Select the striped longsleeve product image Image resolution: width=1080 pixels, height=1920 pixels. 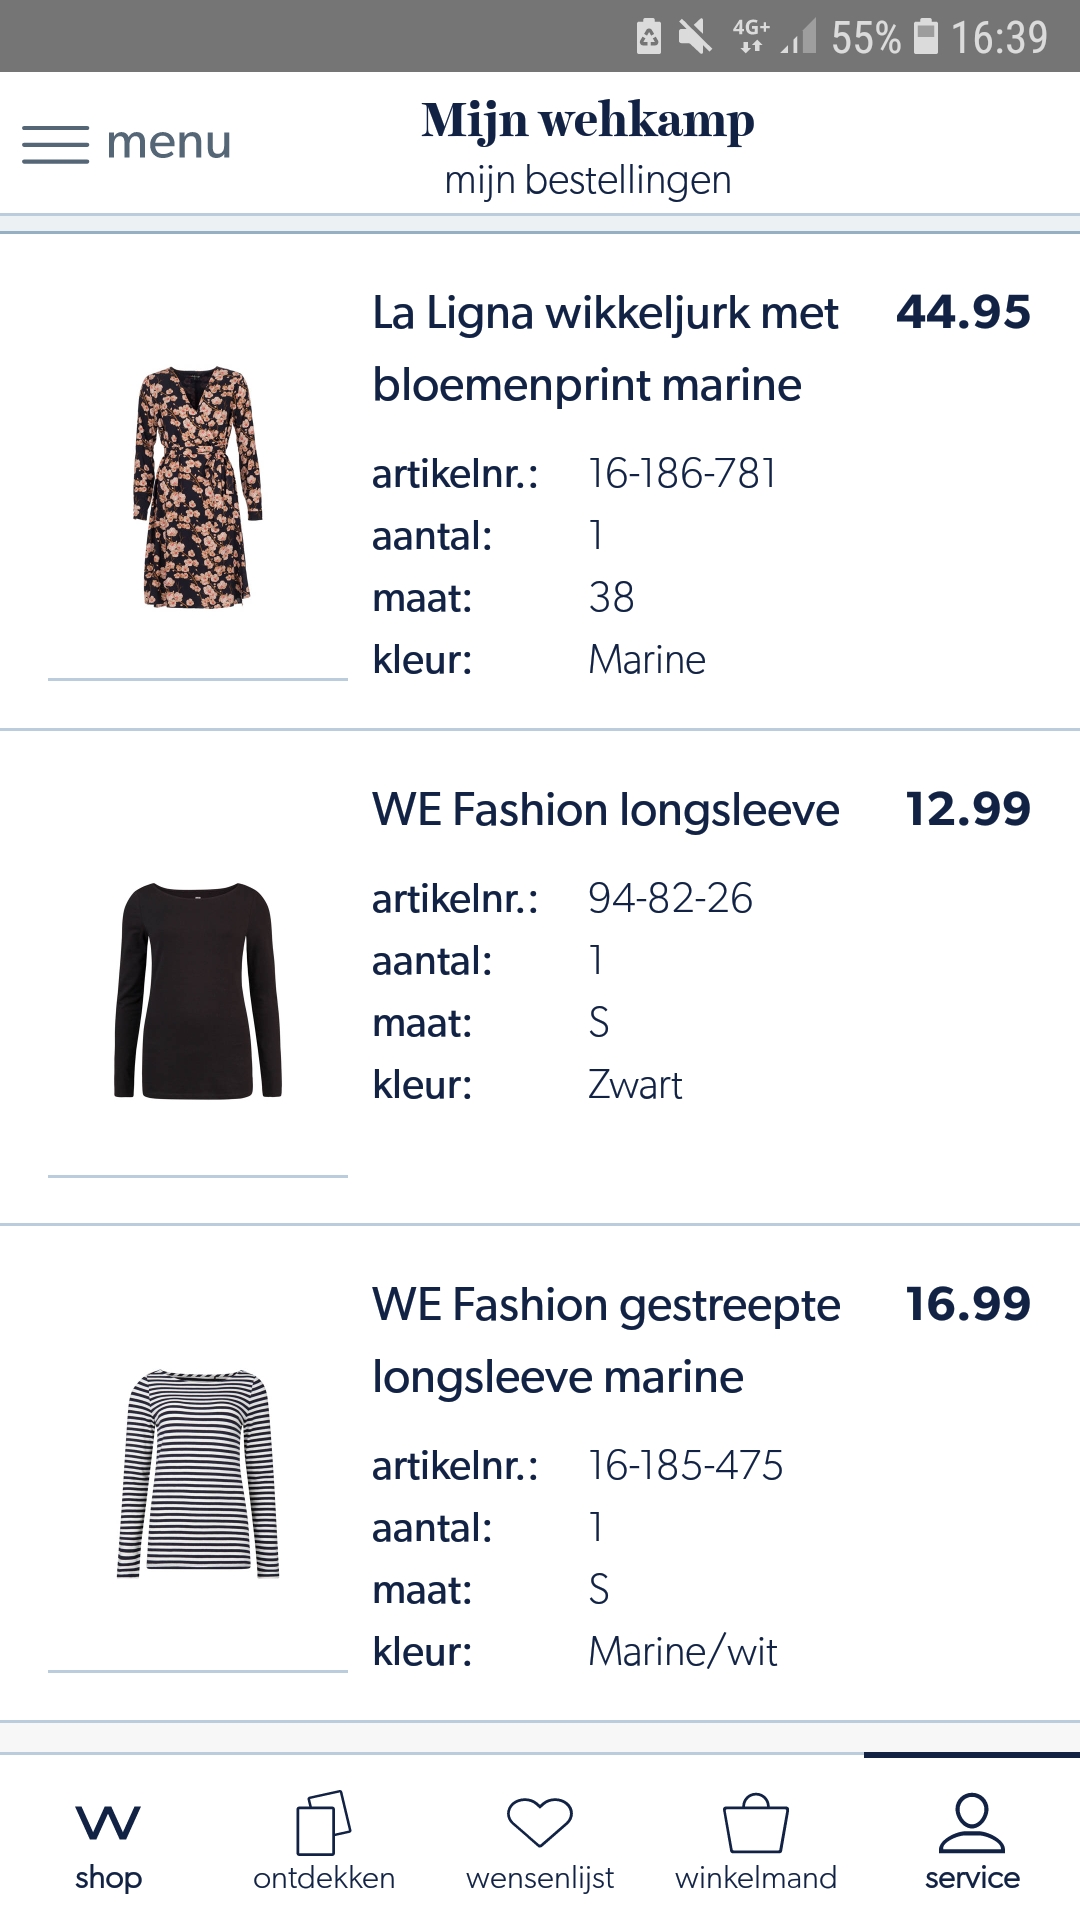197,1473
